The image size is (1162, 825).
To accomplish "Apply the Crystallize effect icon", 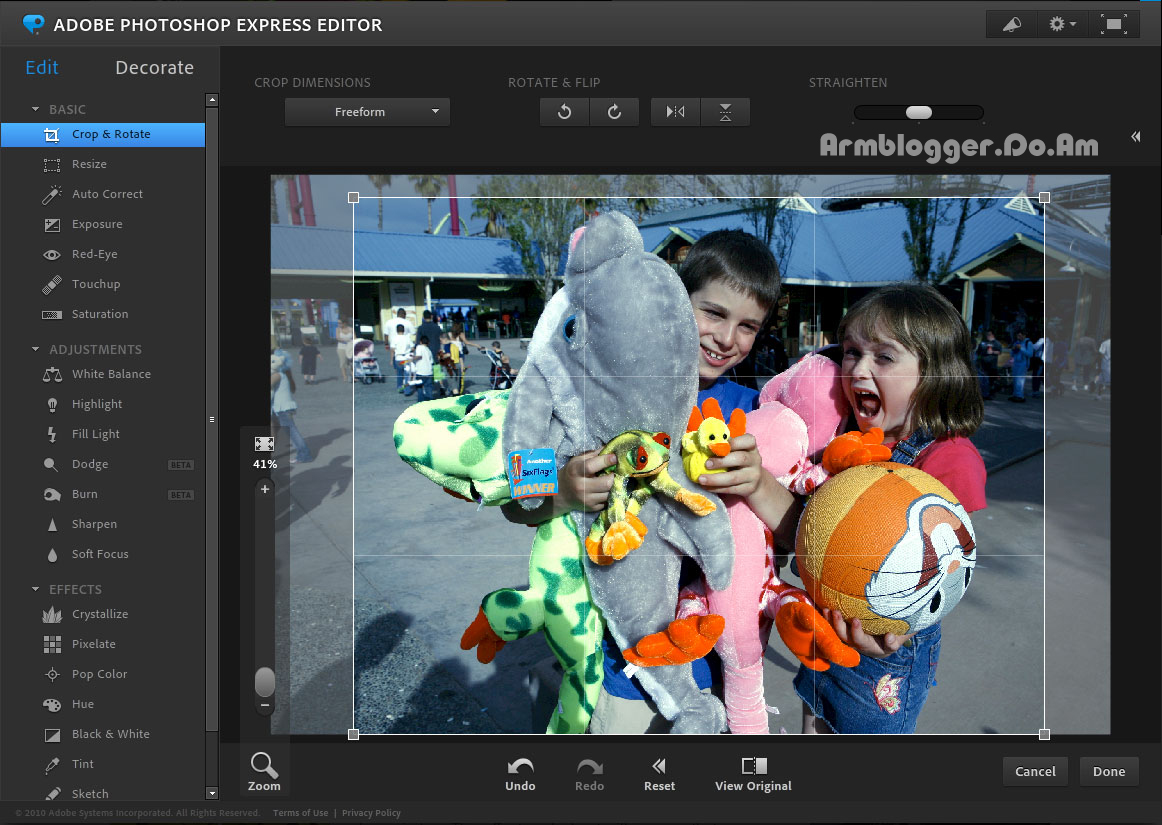I will 52,614.
